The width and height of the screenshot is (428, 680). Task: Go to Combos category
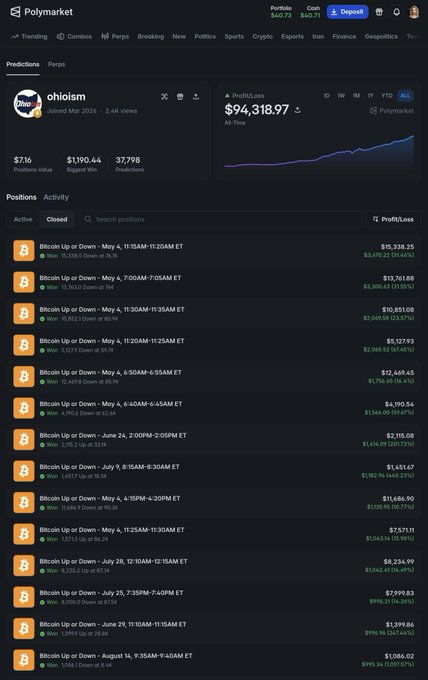pyautogui.click(x=74, y=36)
